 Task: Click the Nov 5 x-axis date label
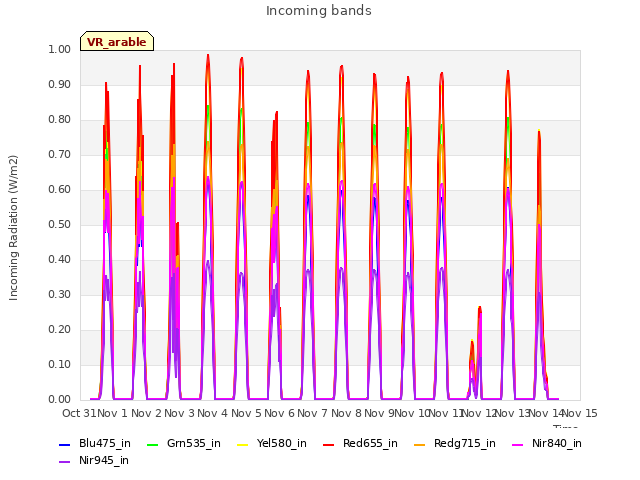tap(246, 413)
